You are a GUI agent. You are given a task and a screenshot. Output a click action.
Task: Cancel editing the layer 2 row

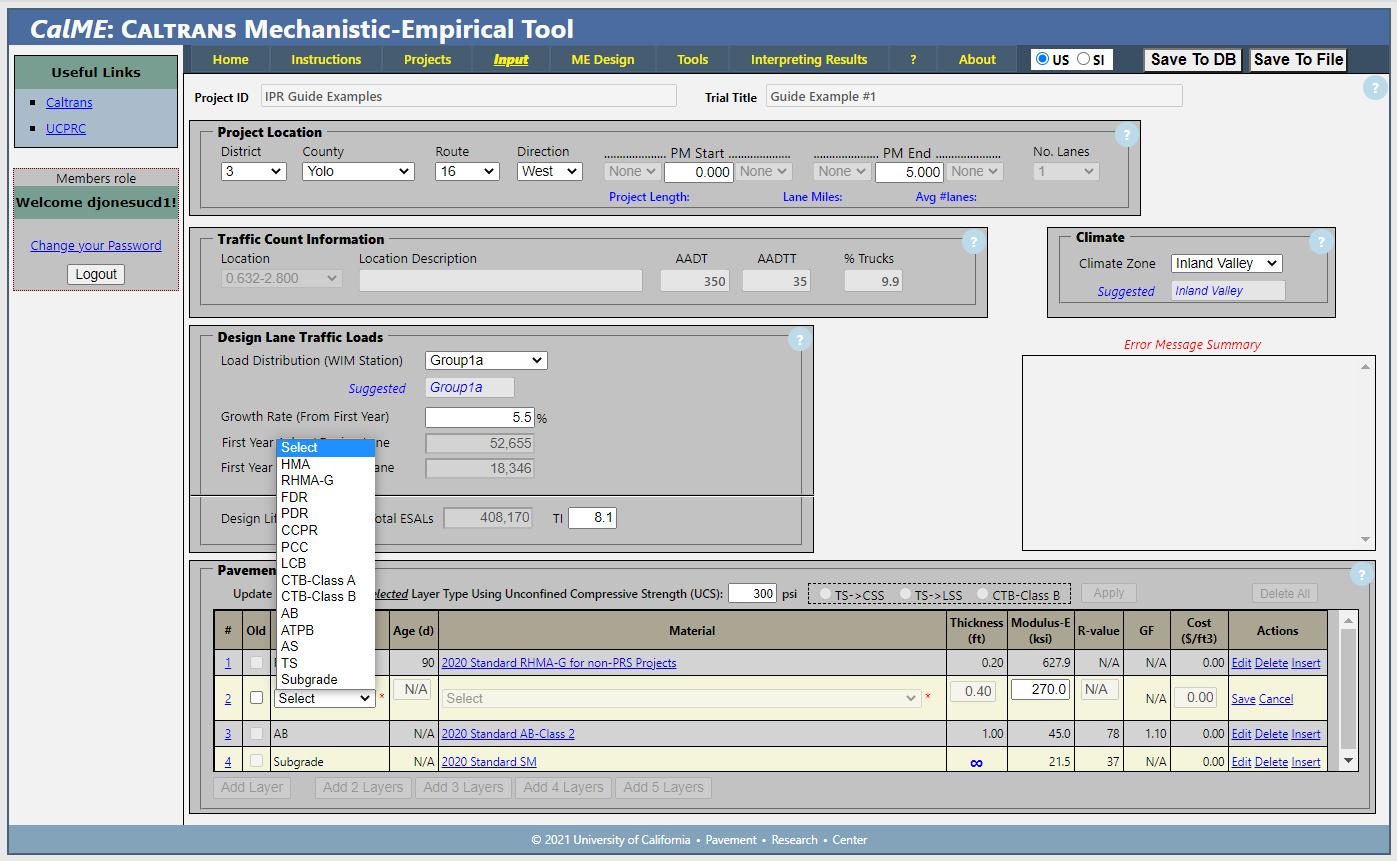tap(1276, 699)
